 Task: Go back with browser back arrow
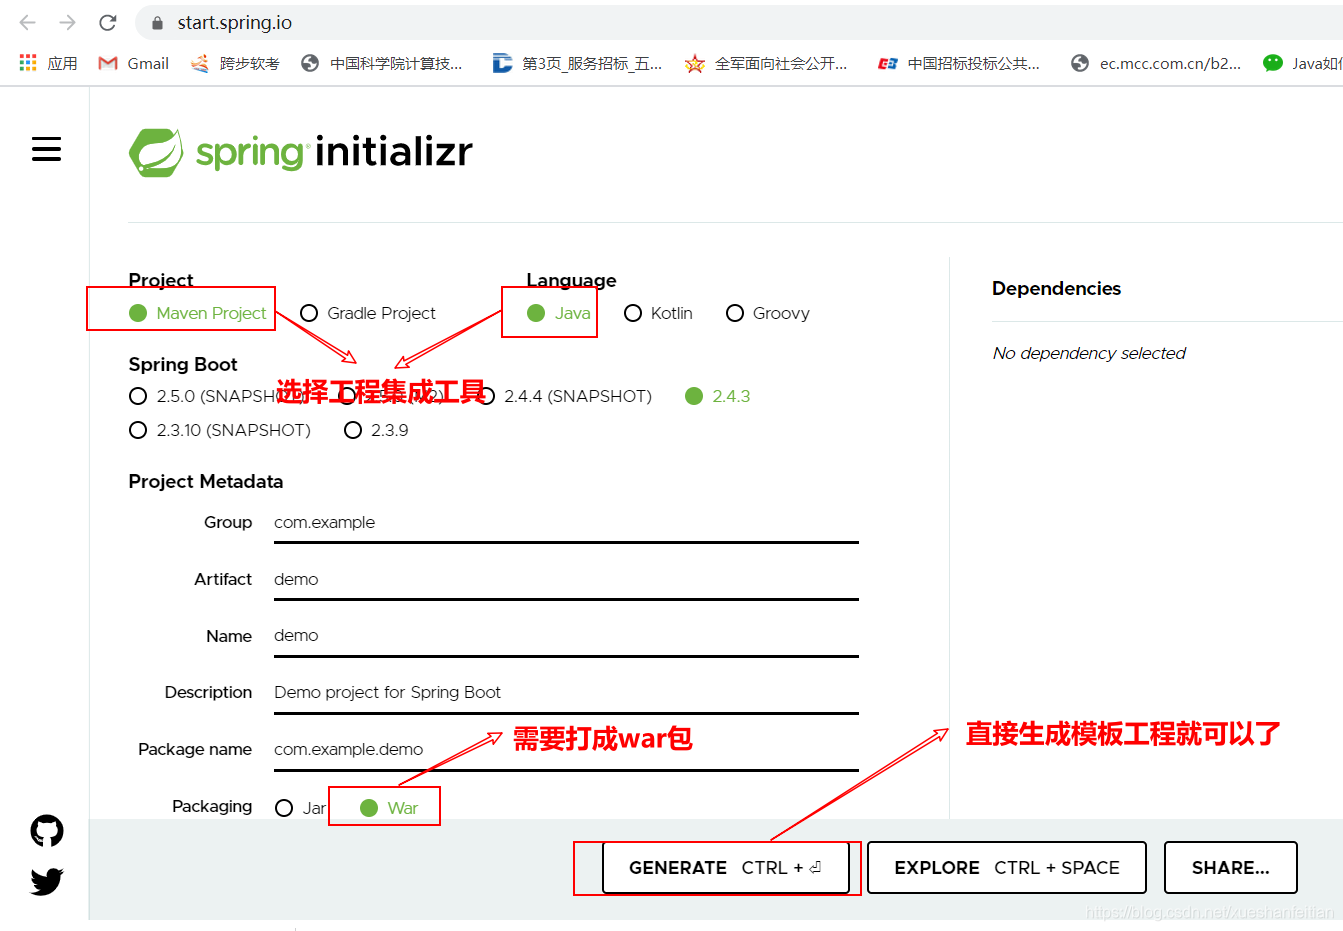[28, 22]
